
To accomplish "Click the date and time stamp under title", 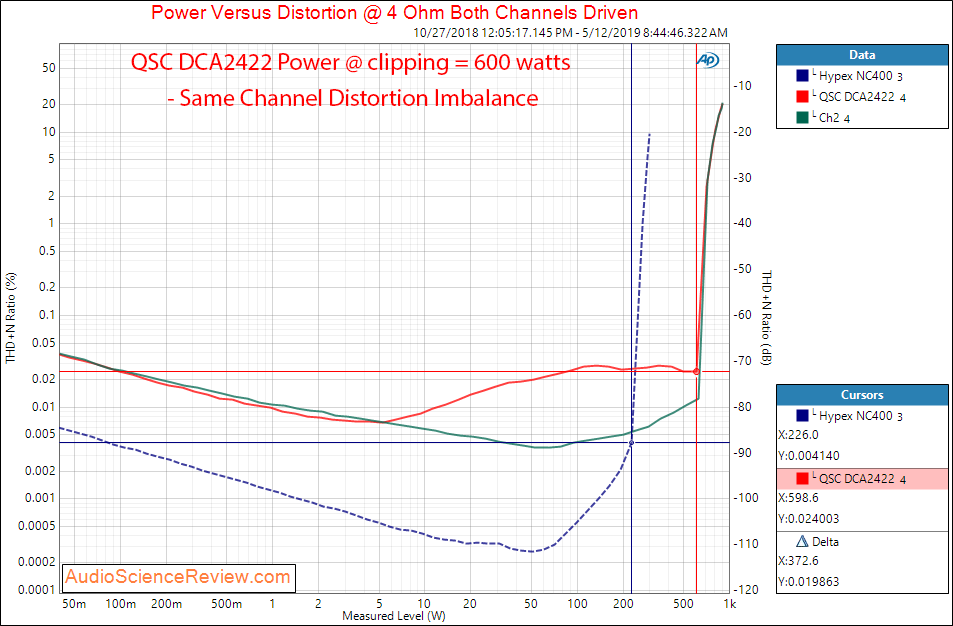I will [x=570, y=33].
